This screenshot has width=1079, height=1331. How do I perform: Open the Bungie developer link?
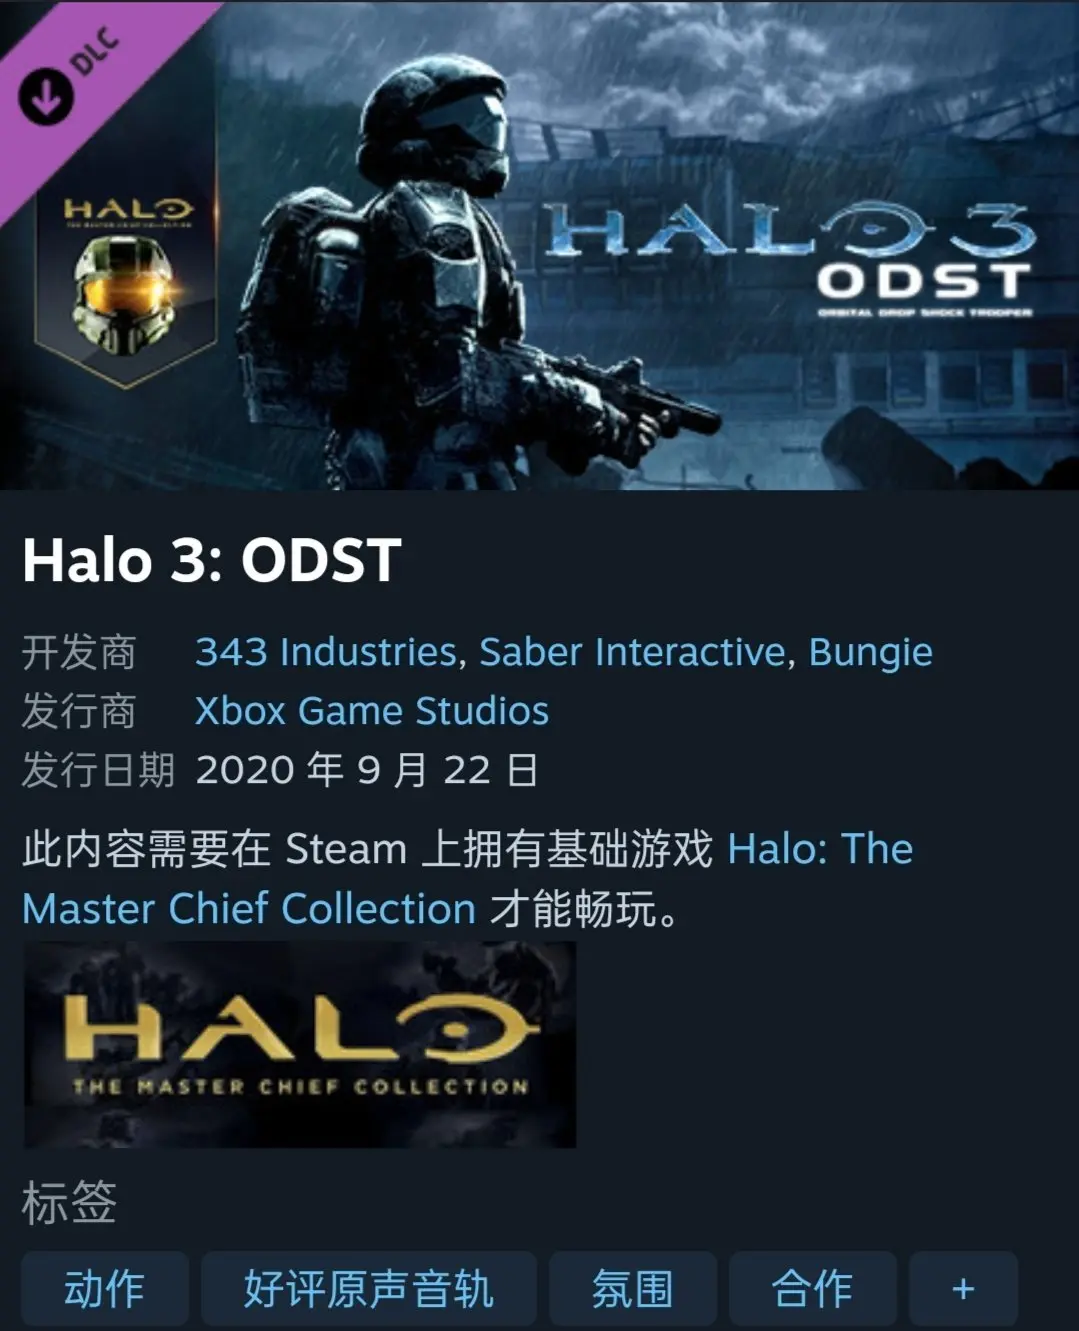[870, 652]
